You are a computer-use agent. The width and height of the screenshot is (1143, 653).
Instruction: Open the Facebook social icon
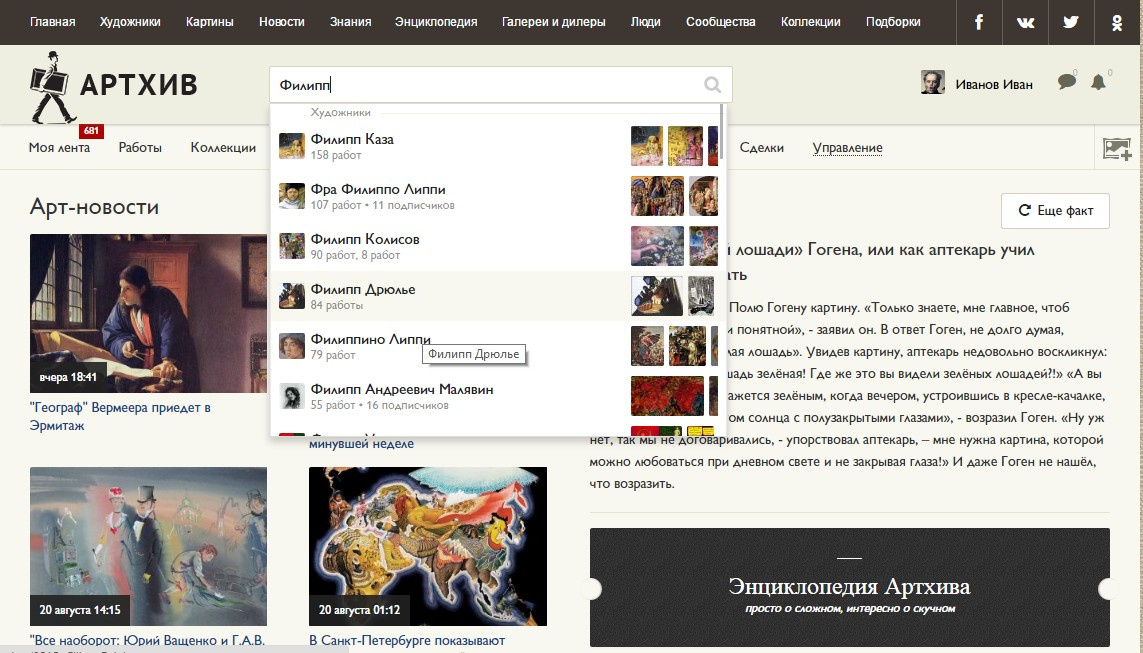(979, 22)
